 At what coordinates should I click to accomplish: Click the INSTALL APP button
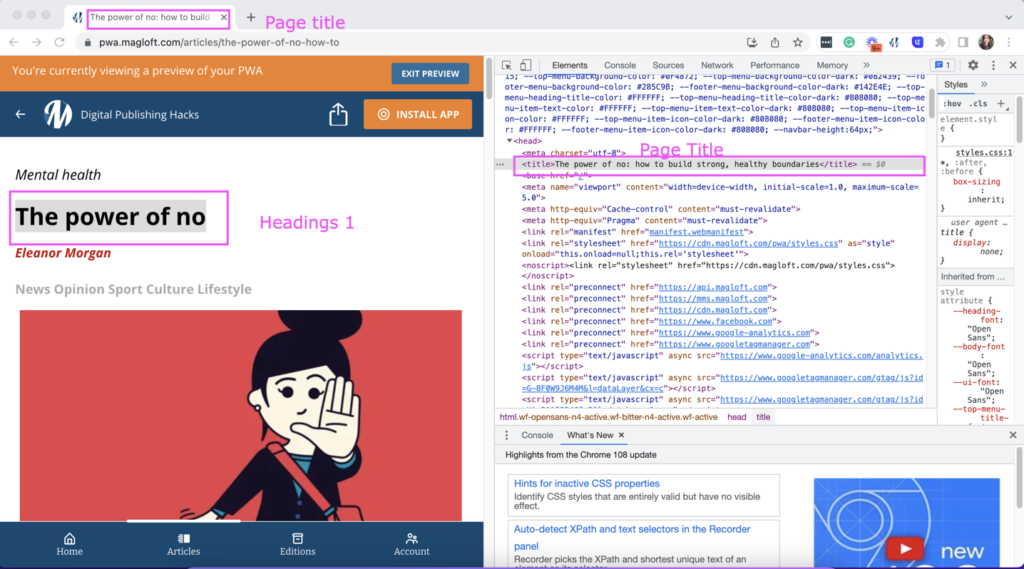(418, 114)
